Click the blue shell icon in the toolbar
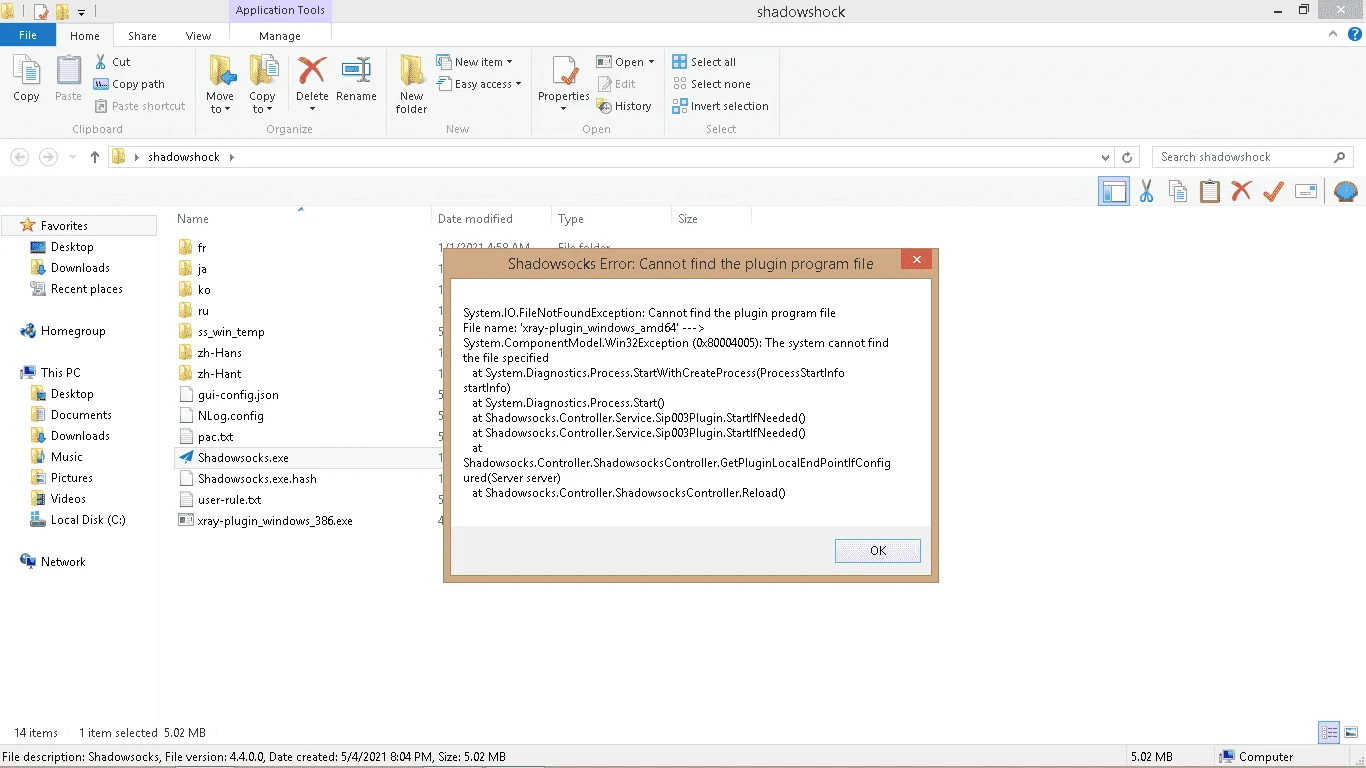Image resolution: width=1366 pixels, height=768 pixels. [x=1345, y=191]
